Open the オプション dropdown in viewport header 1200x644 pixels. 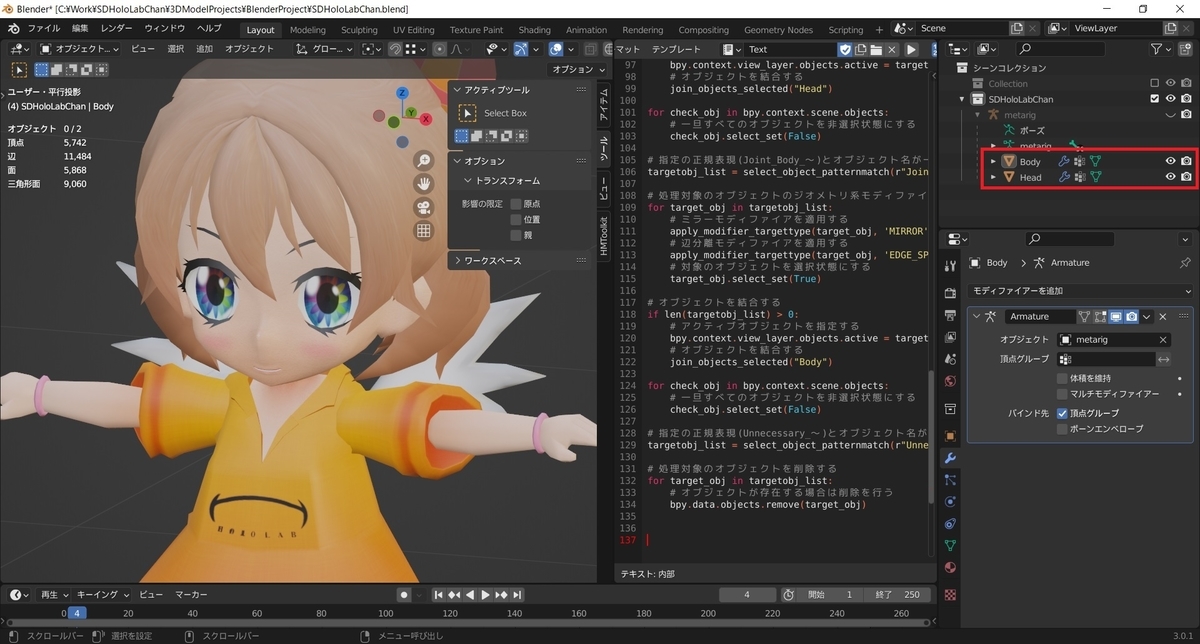pos(577,69)
